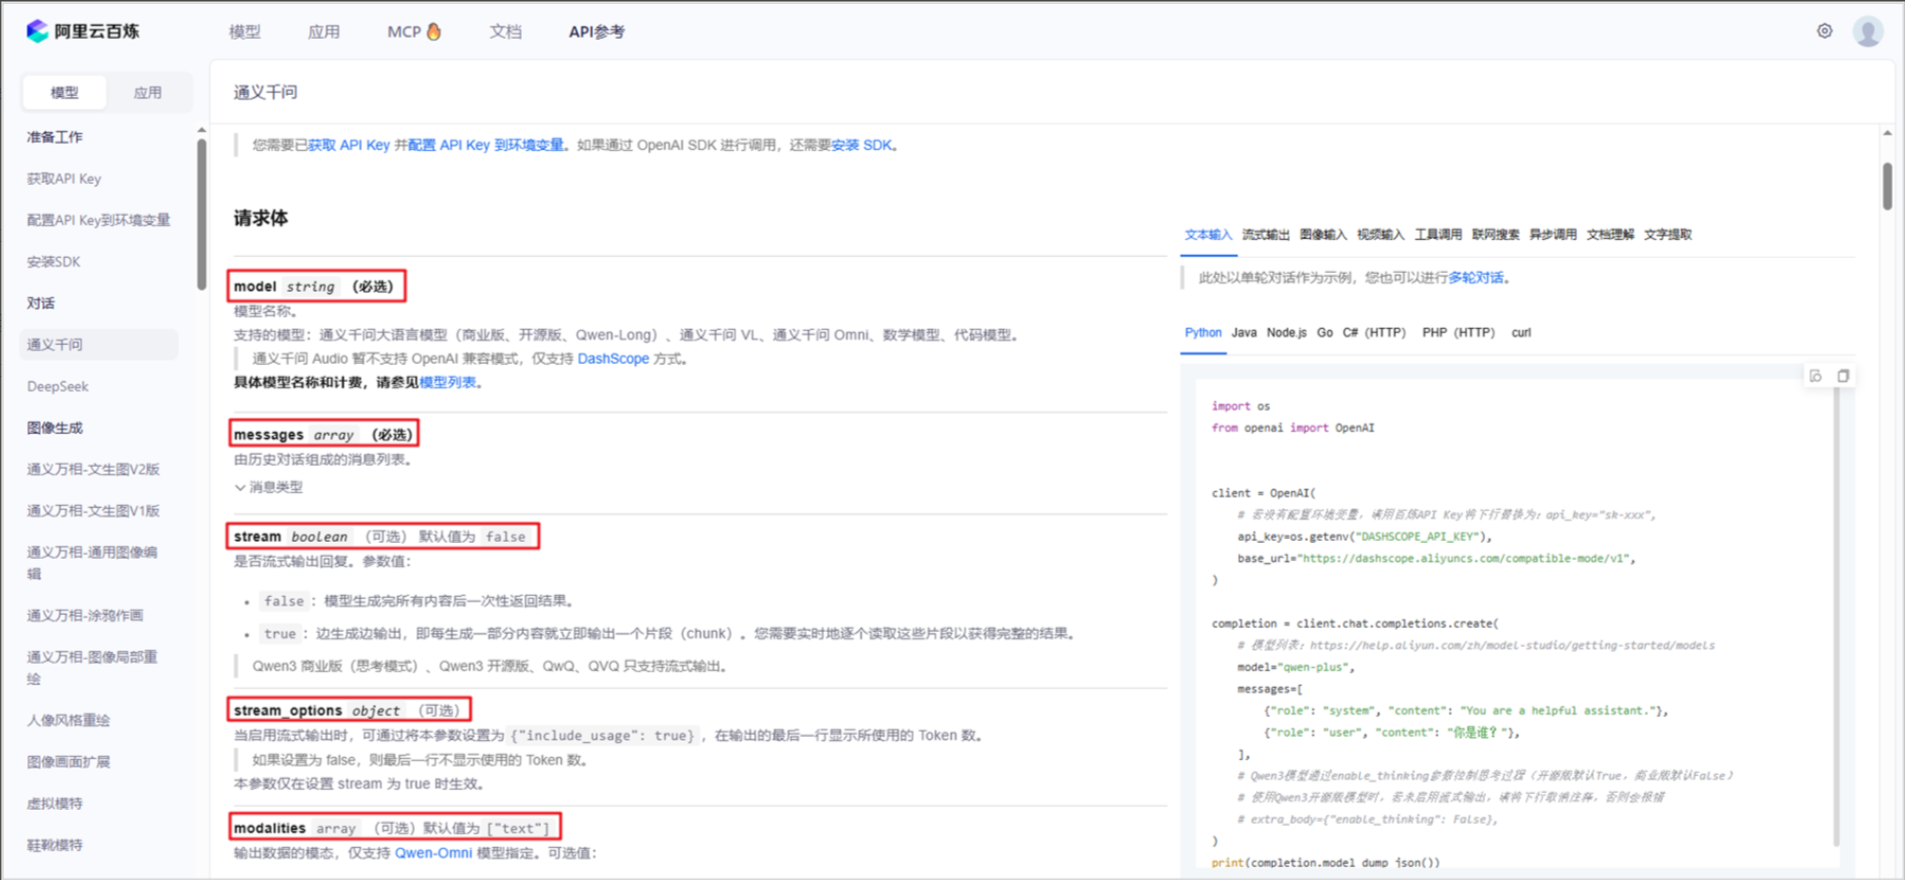This screenshot has width=1905, height=880.
Task: Open the 文档 top navigation item
Action: [505, 32]
